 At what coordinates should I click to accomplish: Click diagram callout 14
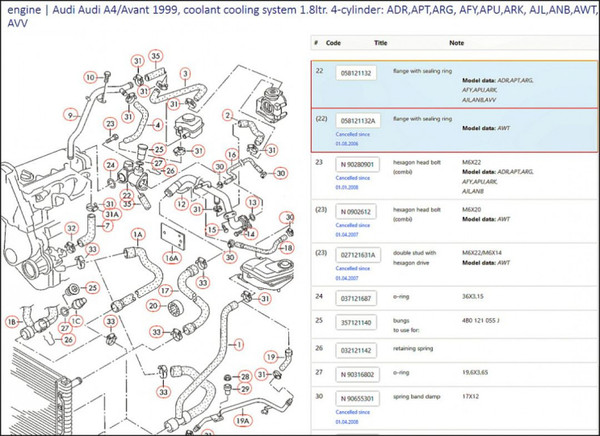click(251, 234)
